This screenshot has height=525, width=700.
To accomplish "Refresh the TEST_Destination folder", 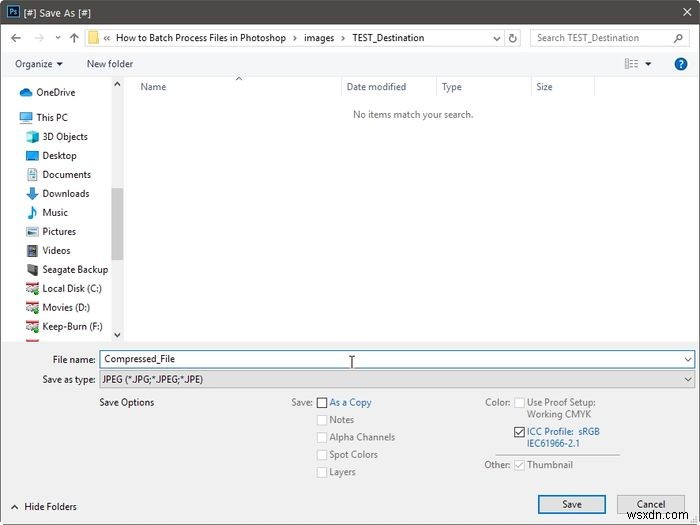I will [512, 38].
